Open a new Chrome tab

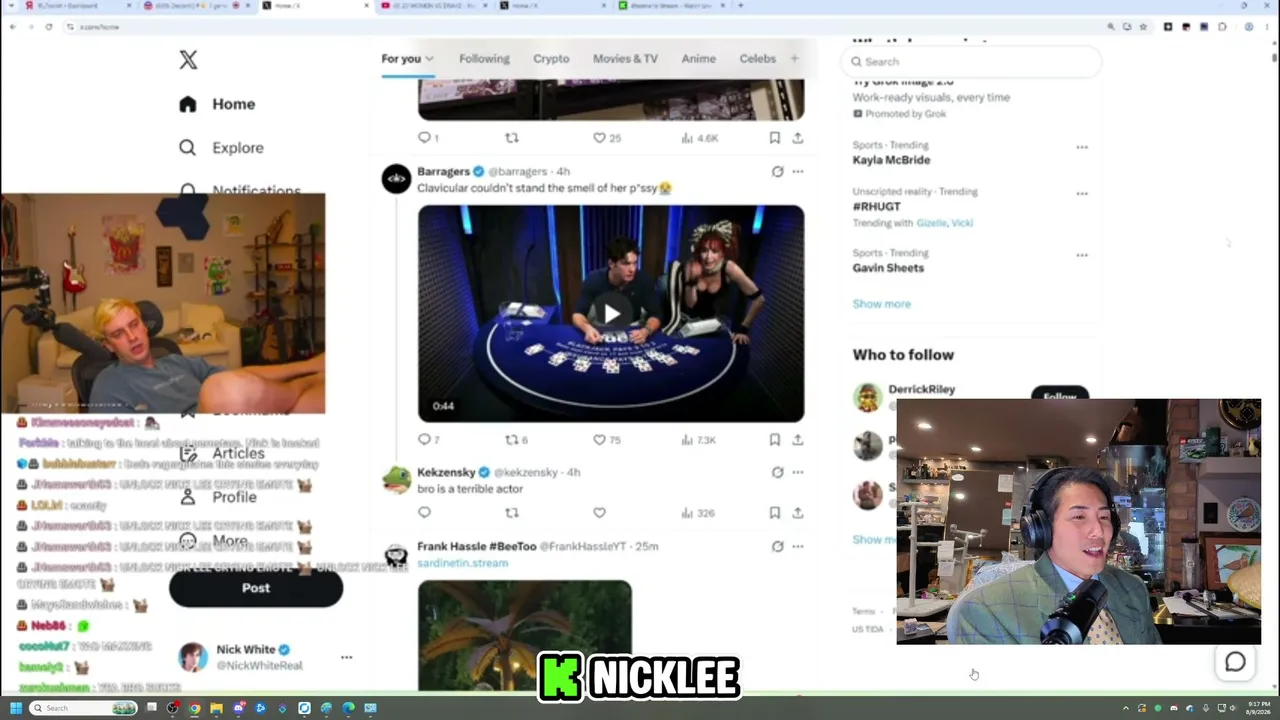click(740, 6)
